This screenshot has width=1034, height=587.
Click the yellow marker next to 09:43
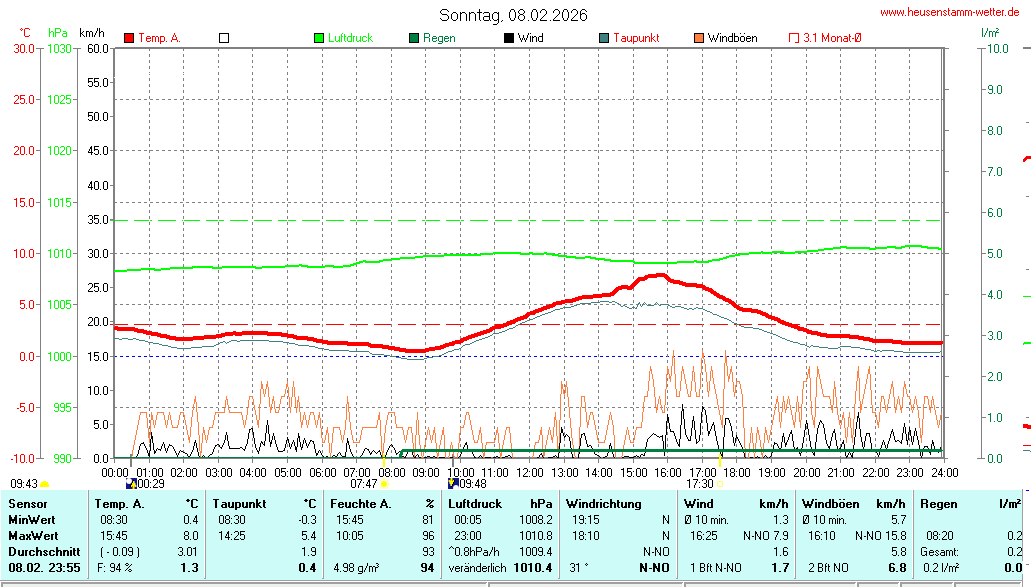point(44,484)
